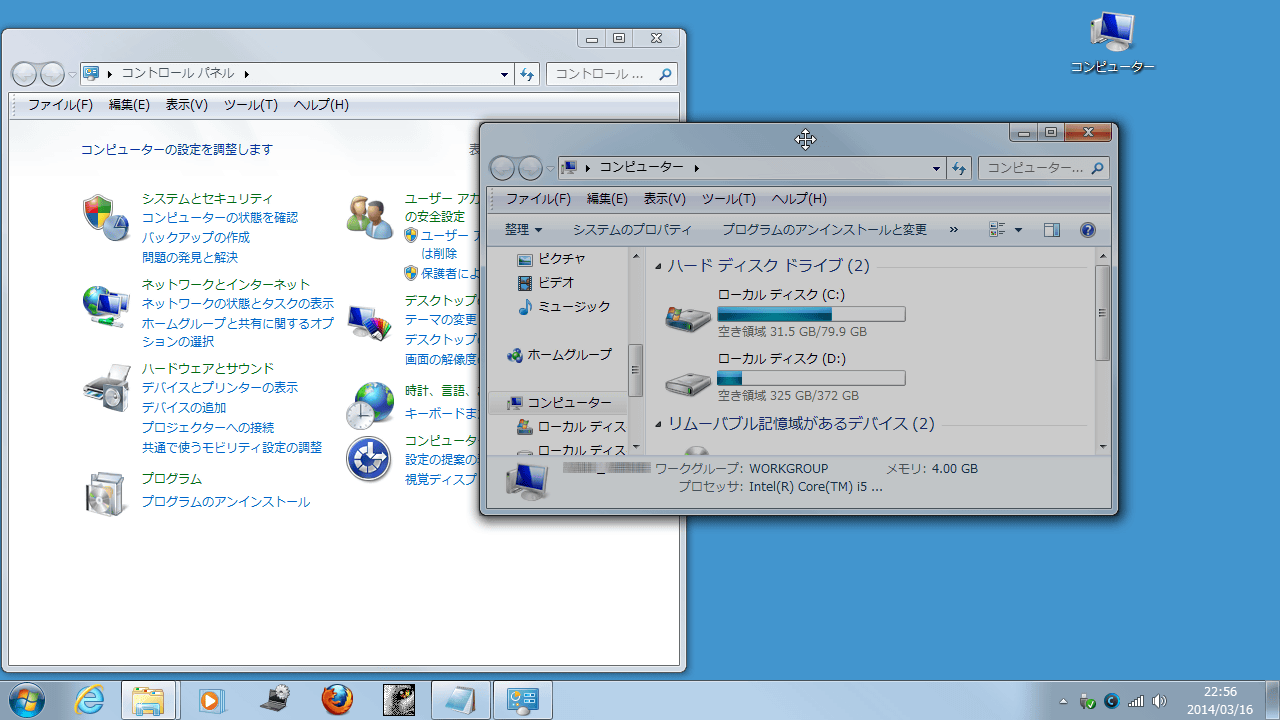The width and height of the screenshot is (1280, 720).
Task: Click Local Disk (C:) usage bar
Action: (811, 314)
